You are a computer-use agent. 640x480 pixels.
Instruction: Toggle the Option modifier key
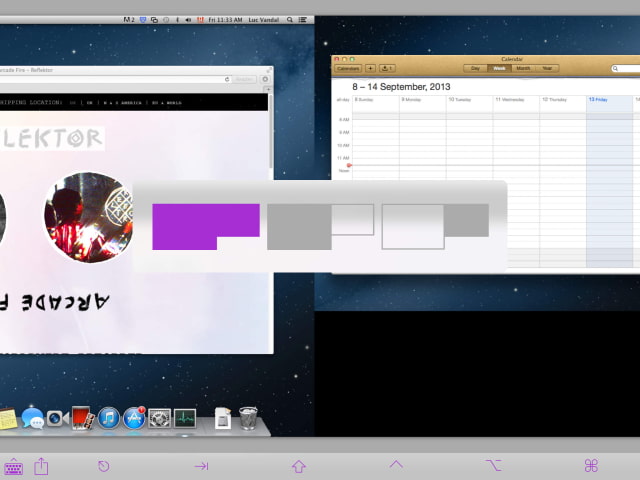coord(493,466)
